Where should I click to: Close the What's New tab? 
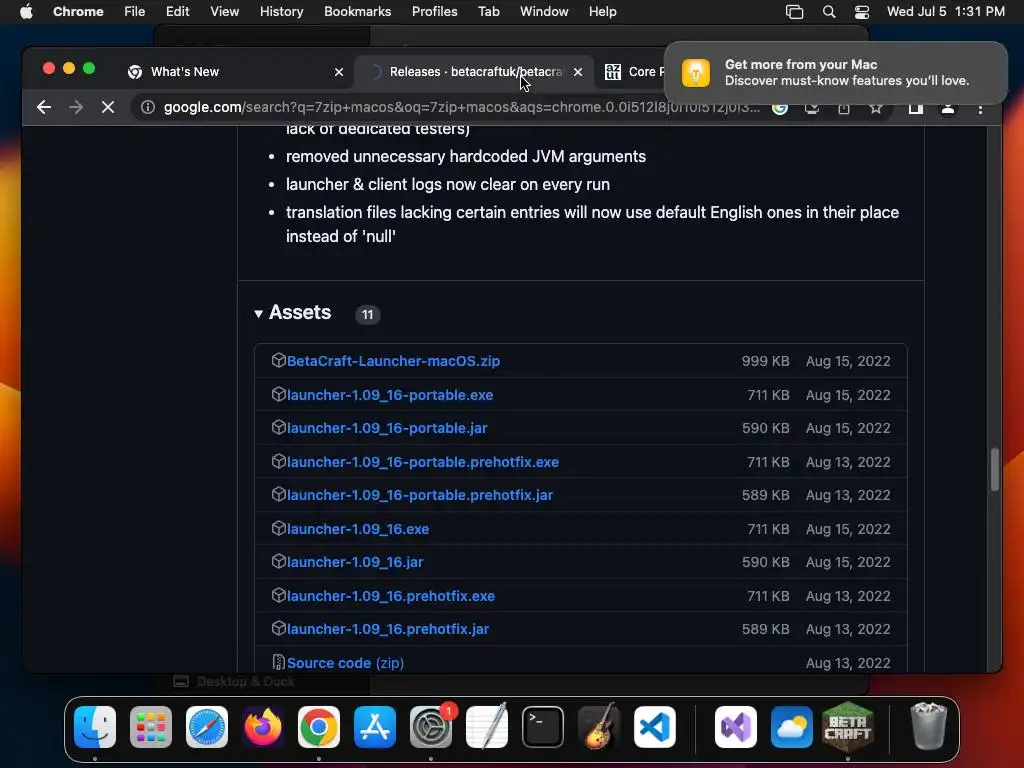click(x=339, y=72)
